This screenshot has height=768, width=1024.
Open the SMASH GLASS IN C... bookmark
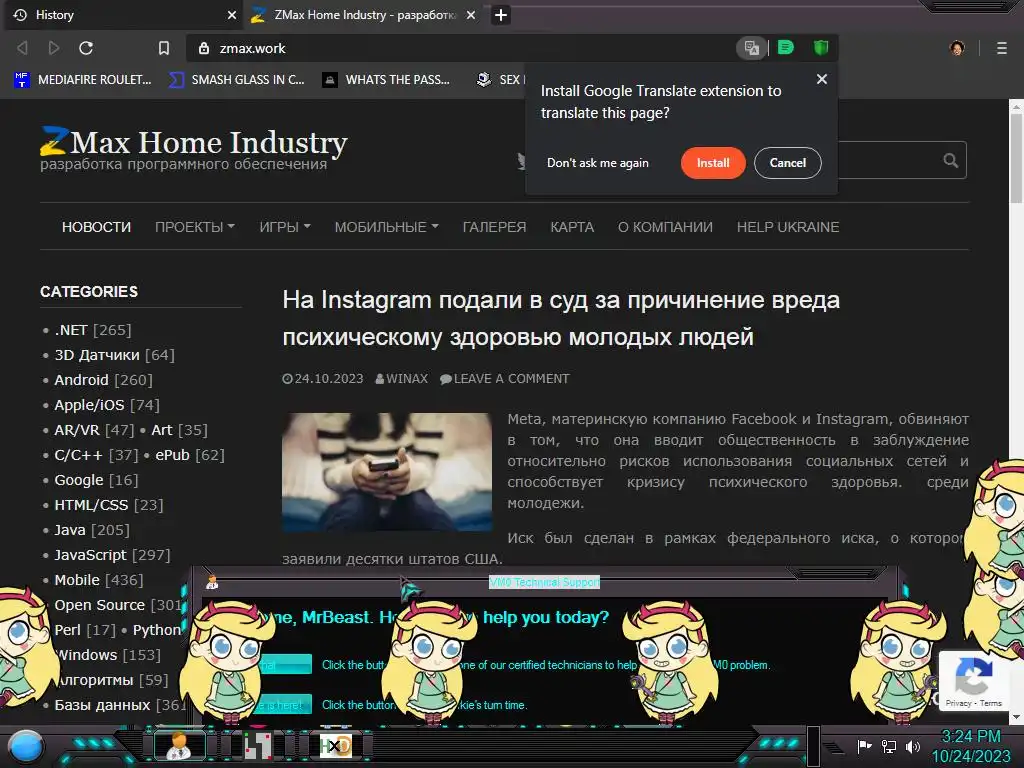tap(236, 80)
